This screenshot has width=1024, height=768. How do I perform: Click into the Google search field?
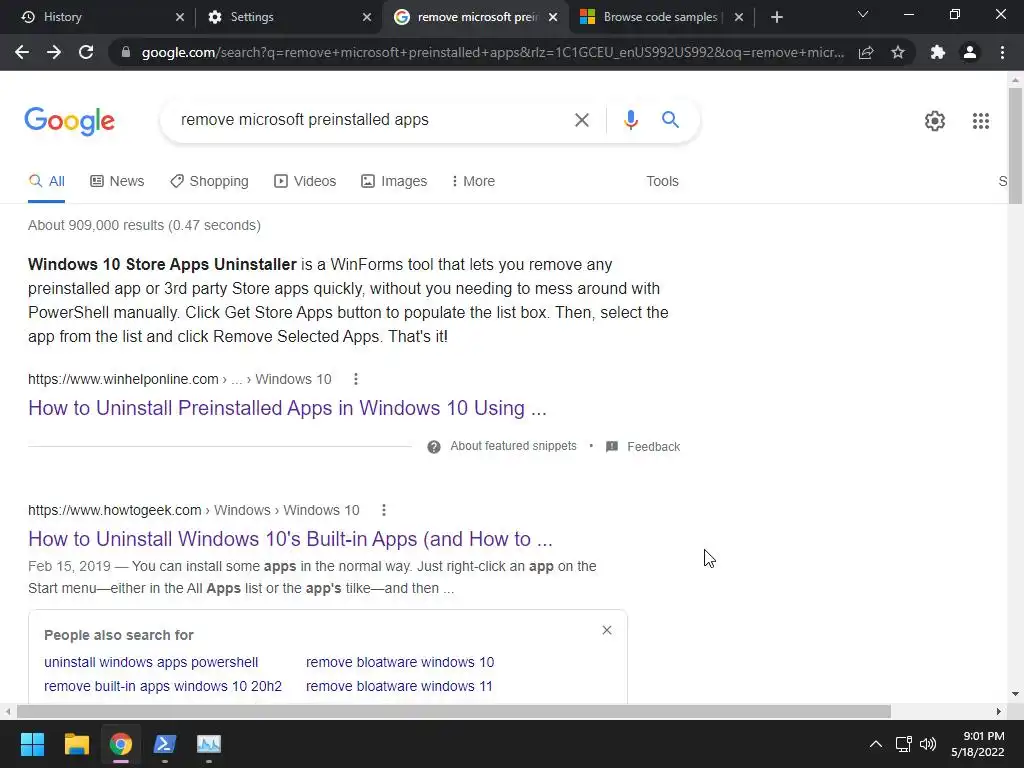[369, 120]
